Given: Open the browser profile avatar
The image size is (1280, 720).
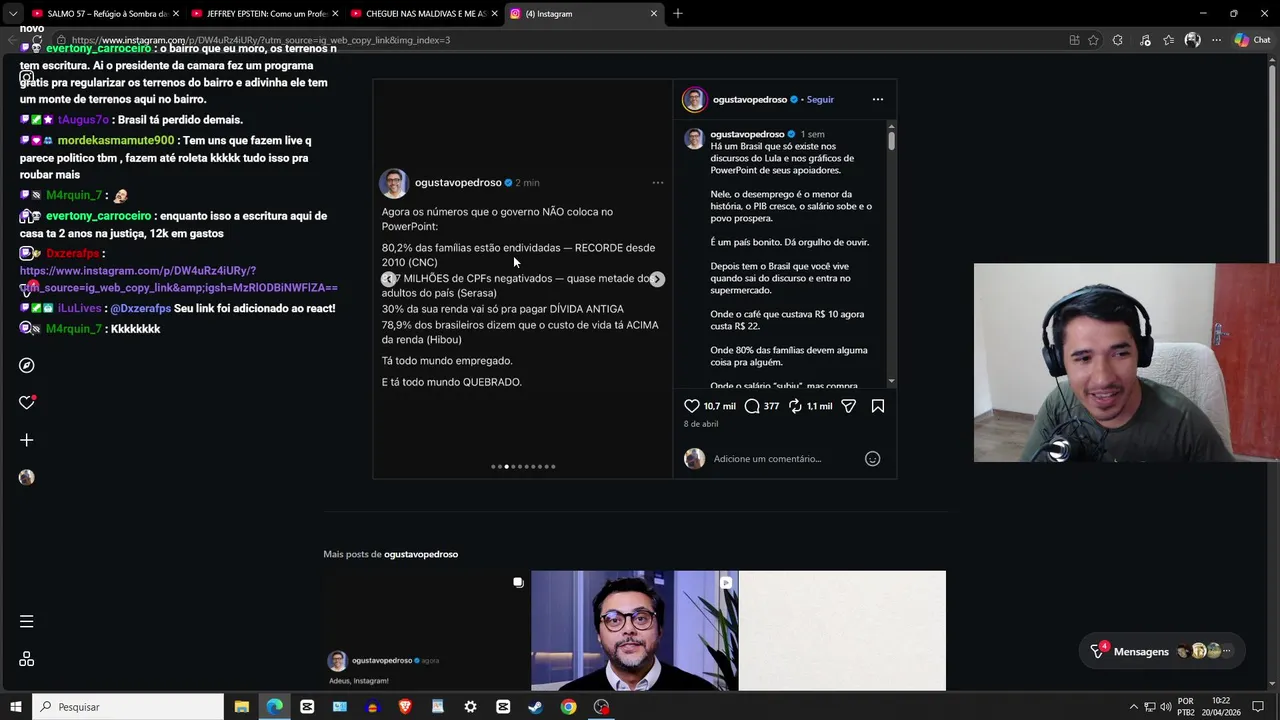Looking at the screenshot, I should coord(1192,40).
